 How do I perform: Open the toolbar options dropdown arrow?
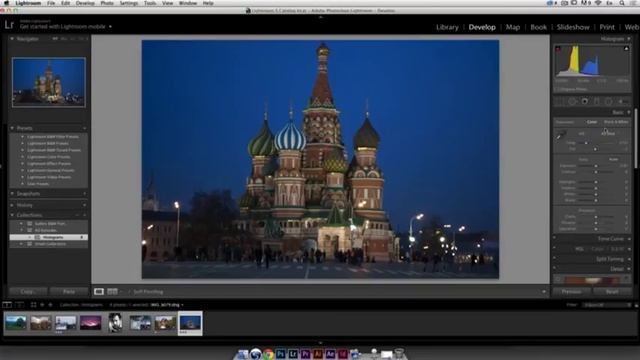(544, 292)
